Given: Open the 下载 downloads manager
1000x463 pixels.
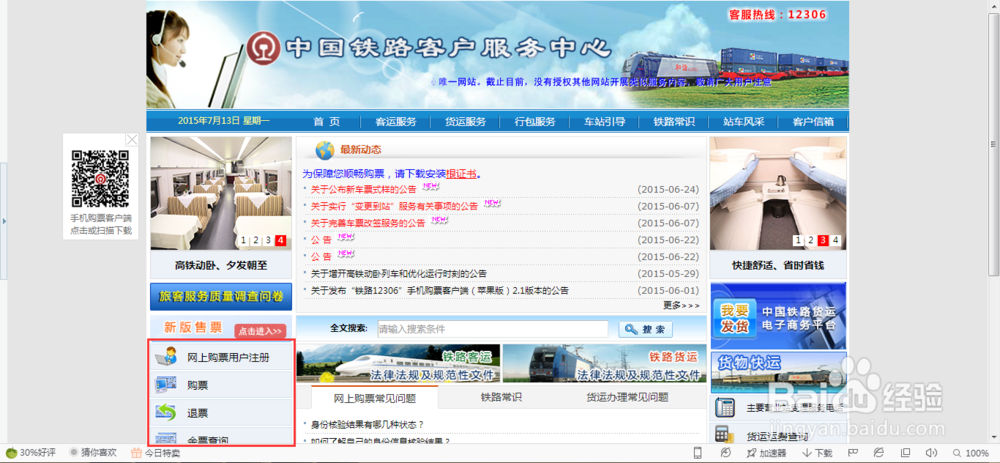Looking at the screenshot, I should click(x=817, y=453).
